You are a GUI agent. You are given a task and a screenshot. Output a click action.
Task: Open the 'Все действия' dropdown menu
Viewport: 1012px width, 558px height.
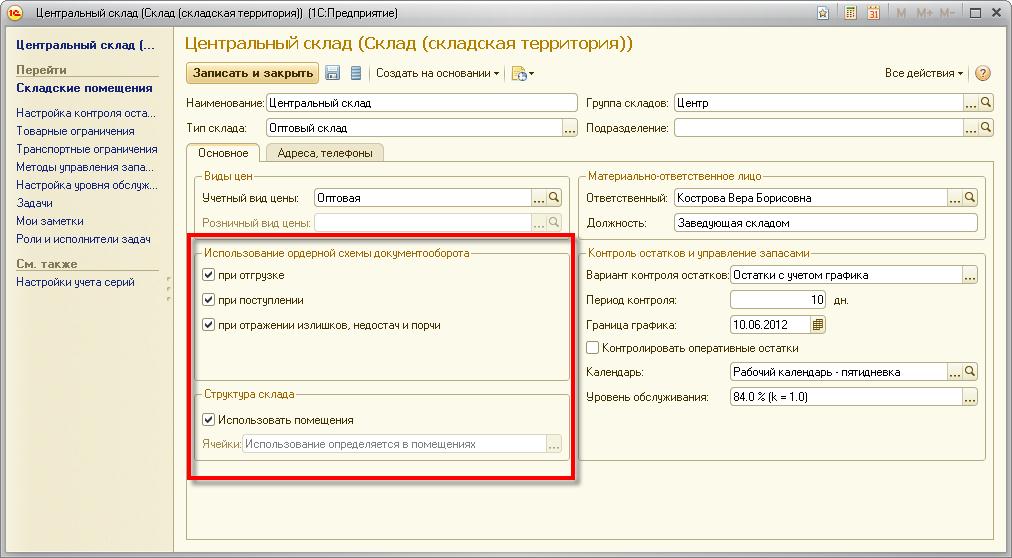tap(923, 73)
